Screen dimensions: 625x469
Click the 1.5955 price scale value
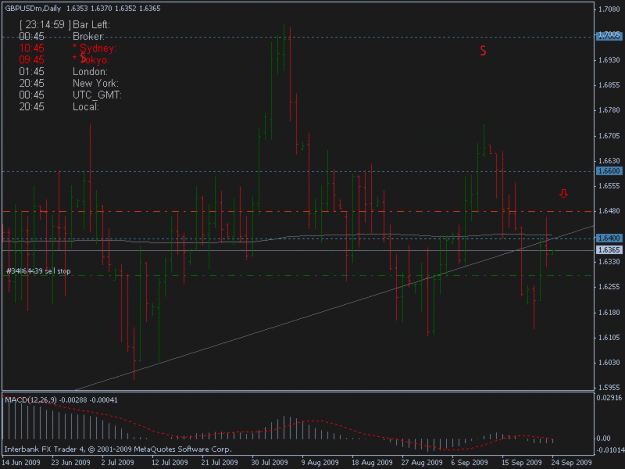(x=609, y=387)
